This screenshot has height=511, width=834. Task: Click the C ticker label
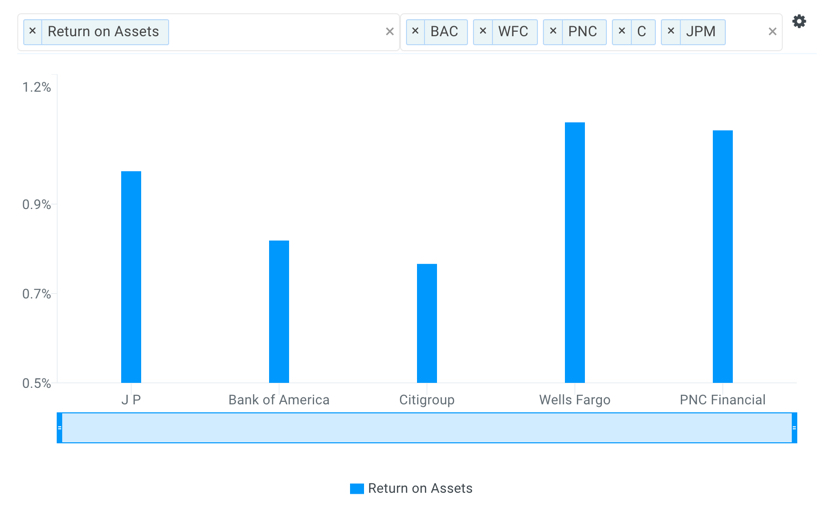(641, 32)
